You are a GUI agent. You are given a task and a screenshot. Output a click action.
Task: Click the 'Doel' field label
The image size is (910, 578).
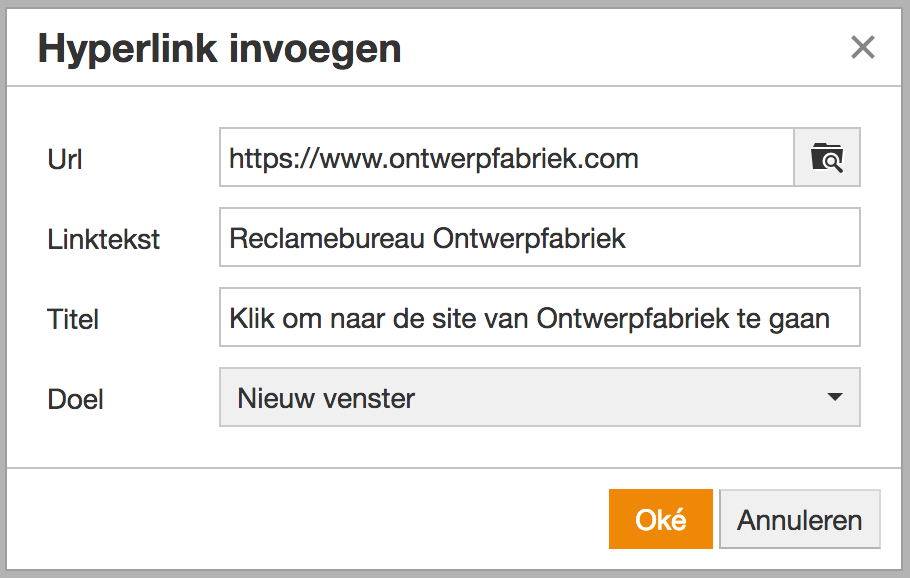pyautogui.click(x=76, y=399)
